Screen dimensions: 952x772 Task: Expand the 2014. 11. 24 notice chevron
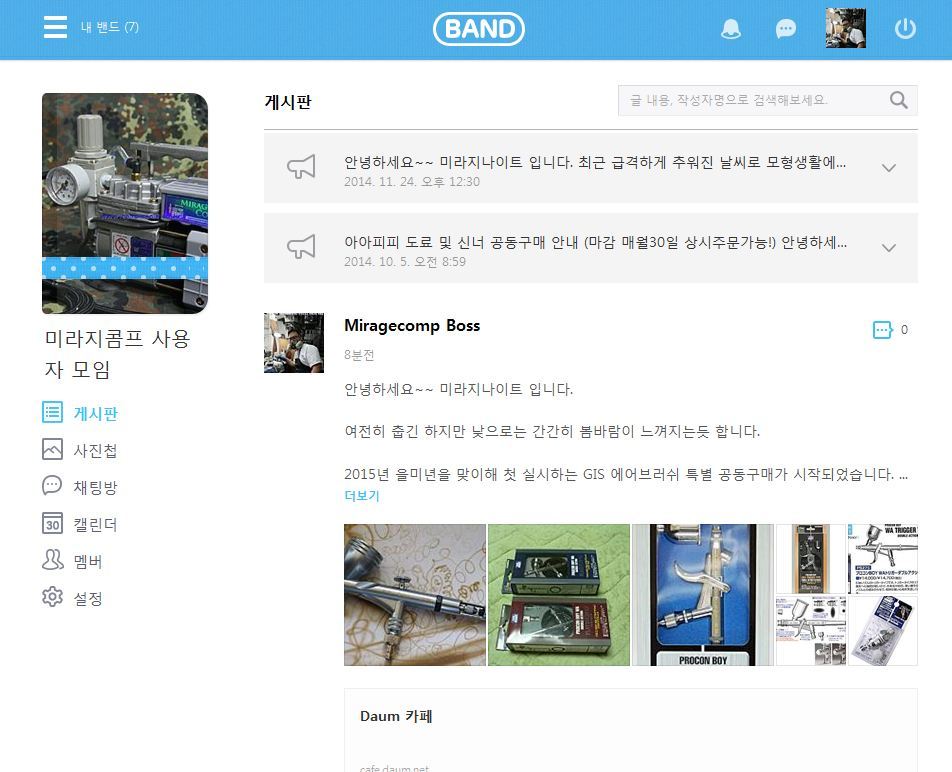tap(889, 168)
